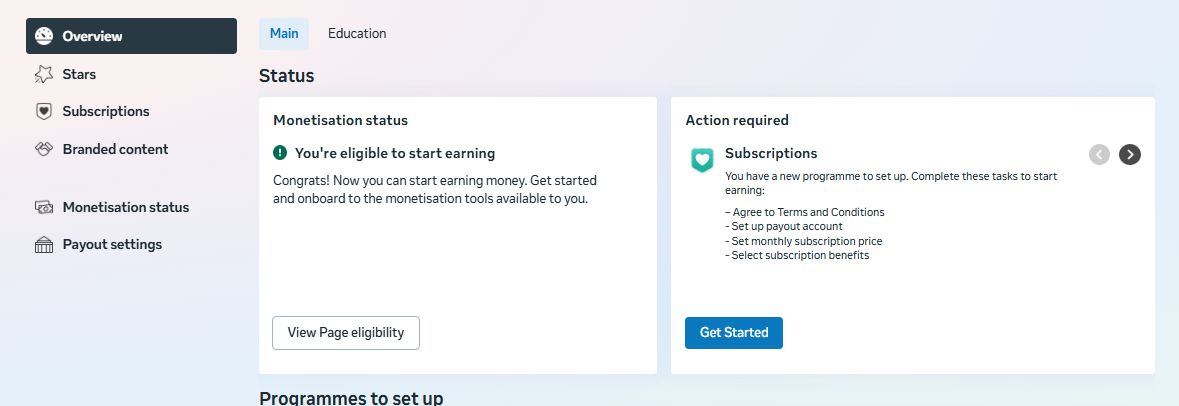
Task: Click the Overview dashboard icon in sidebar
Action: click(x=44, y=36)
